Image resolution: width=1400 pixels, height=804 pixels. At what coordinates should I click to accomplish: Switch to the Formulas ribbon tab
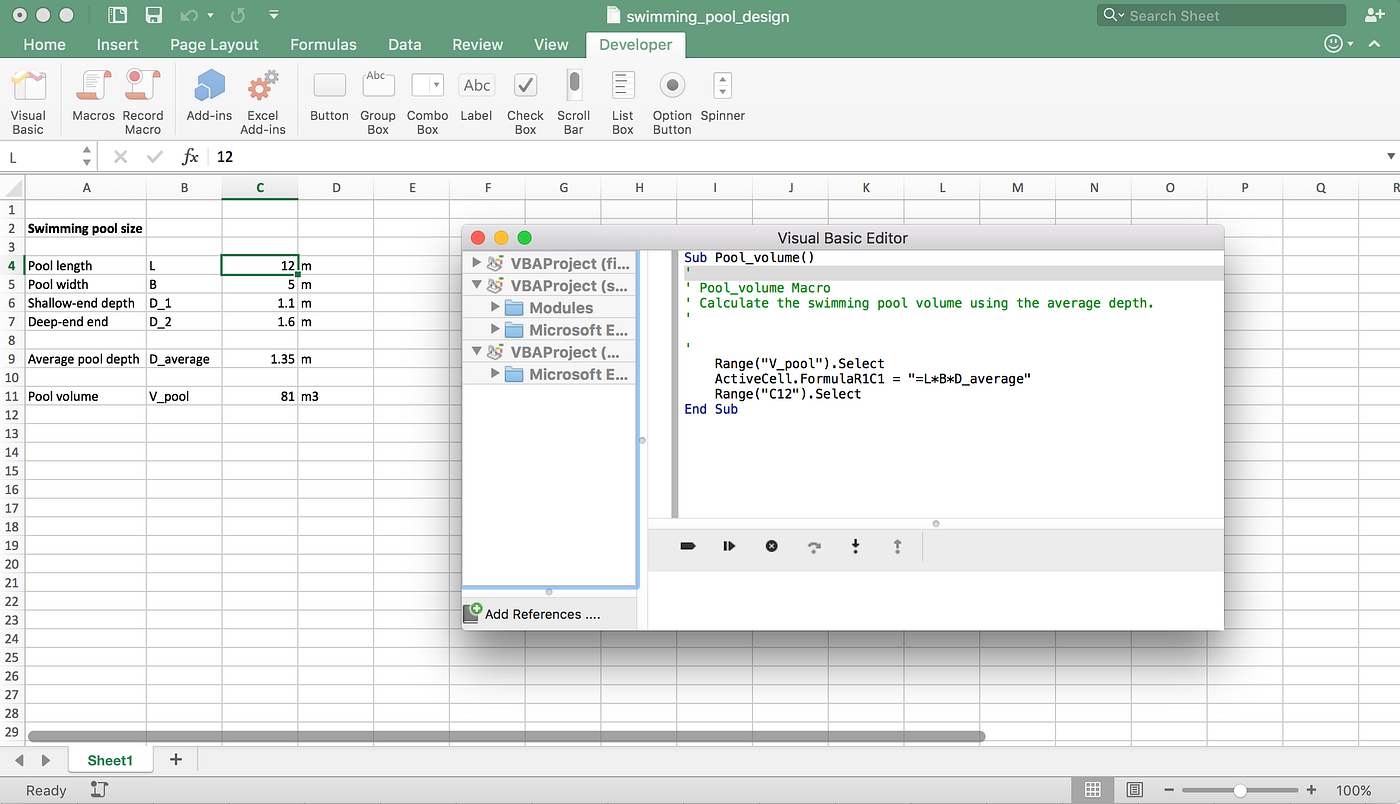322,44
